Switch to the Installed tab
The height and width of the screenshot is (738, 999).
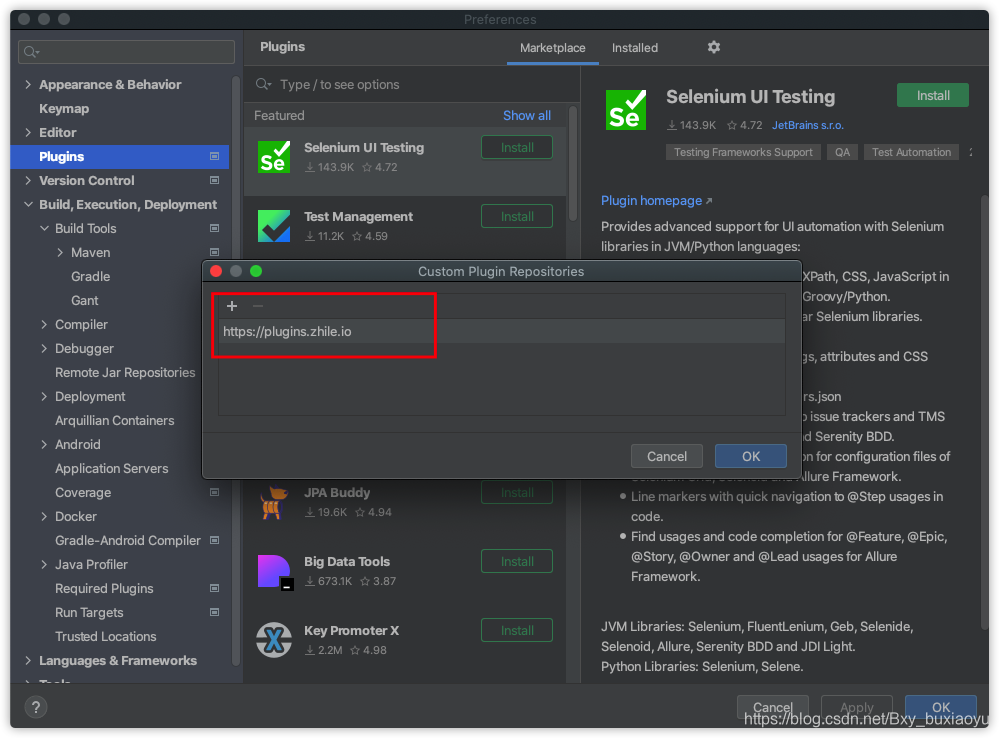coord(634,47)
